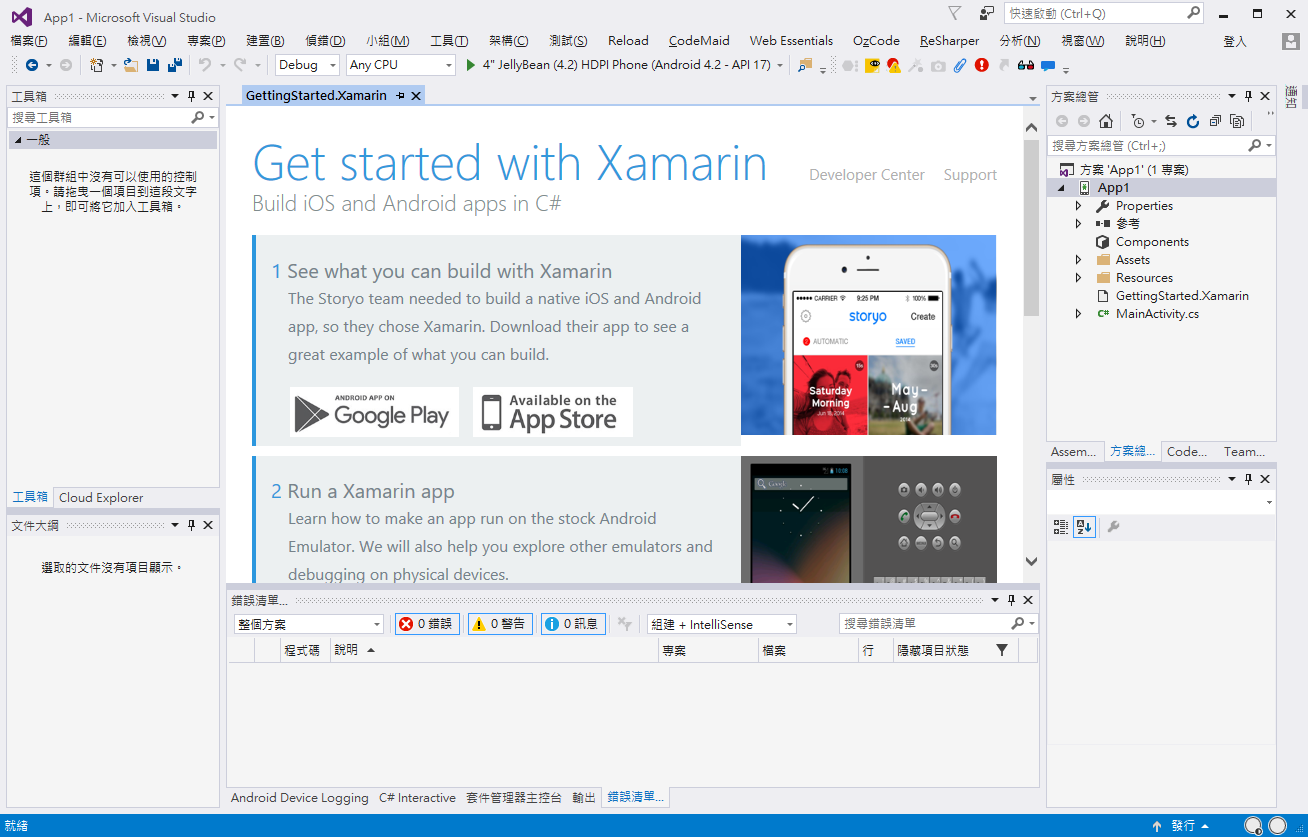1308x837 pixels.
Task: Click the Home icon in Solution Explorer
Action: pos(1106,121)
